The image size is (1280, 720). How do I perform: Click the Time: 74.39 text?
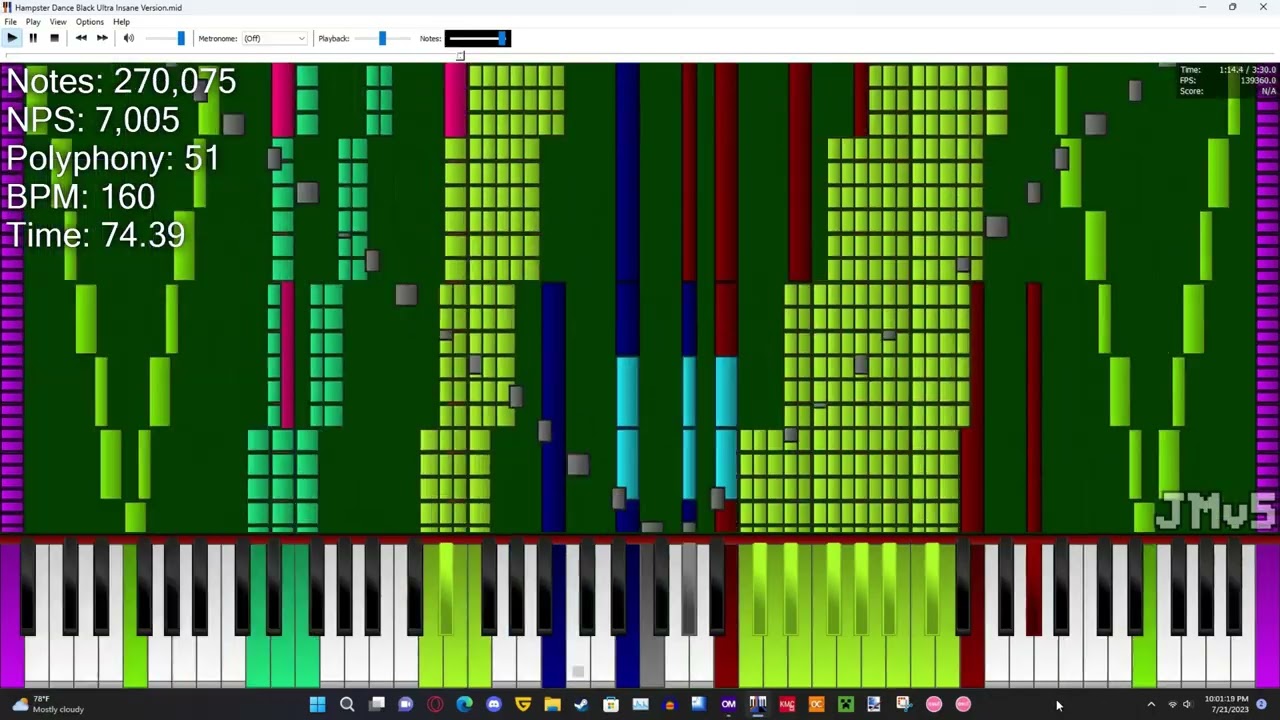pos(96,235)
